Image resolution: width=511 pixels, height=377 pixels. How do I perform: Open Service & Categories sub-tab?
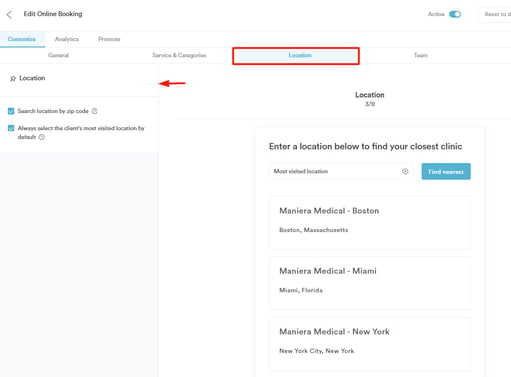tap(179, 55)
